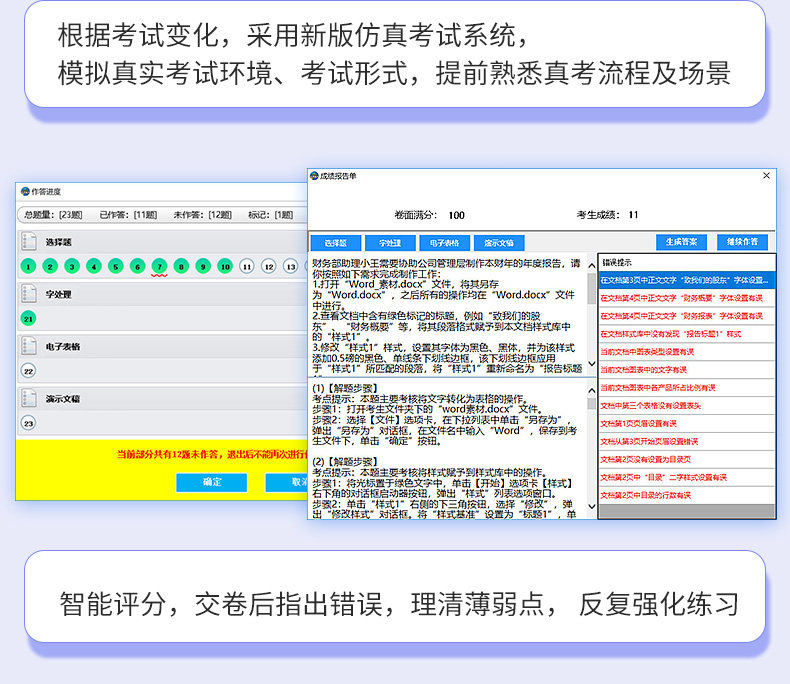The image size is (790, 684).
Task: Select error row 目录 二字样式设置有误
Action: 686,477
